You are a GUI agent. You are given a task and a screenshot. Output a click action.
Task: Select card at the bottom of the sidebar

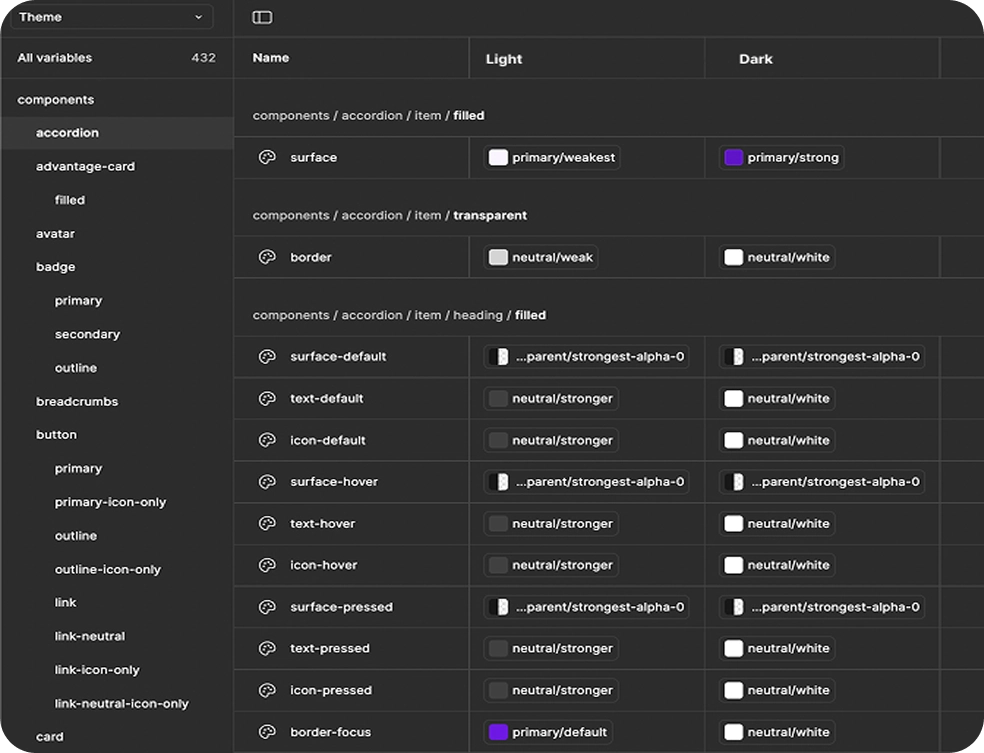(x=49, y=736)
